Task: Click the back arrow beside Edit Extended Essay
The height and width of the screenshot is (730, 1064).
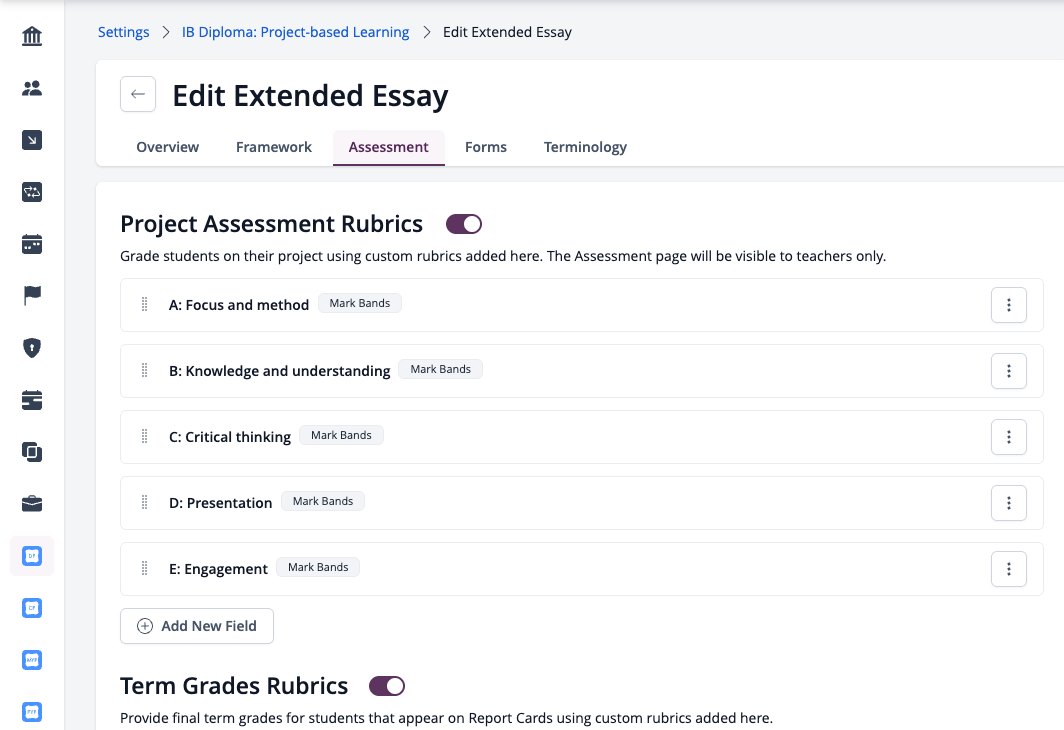Action: (x=138, y=94)
